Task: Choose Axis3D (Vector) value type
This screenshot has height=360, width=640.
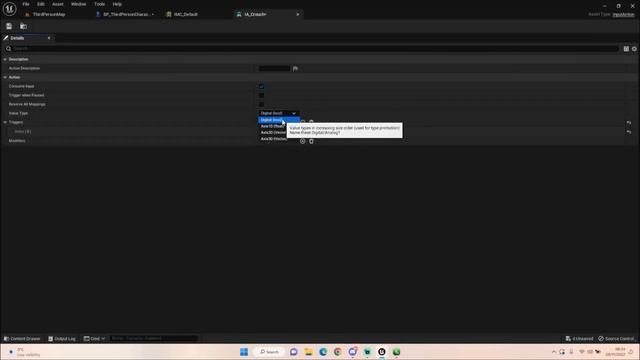Action: tap(273, 139)
